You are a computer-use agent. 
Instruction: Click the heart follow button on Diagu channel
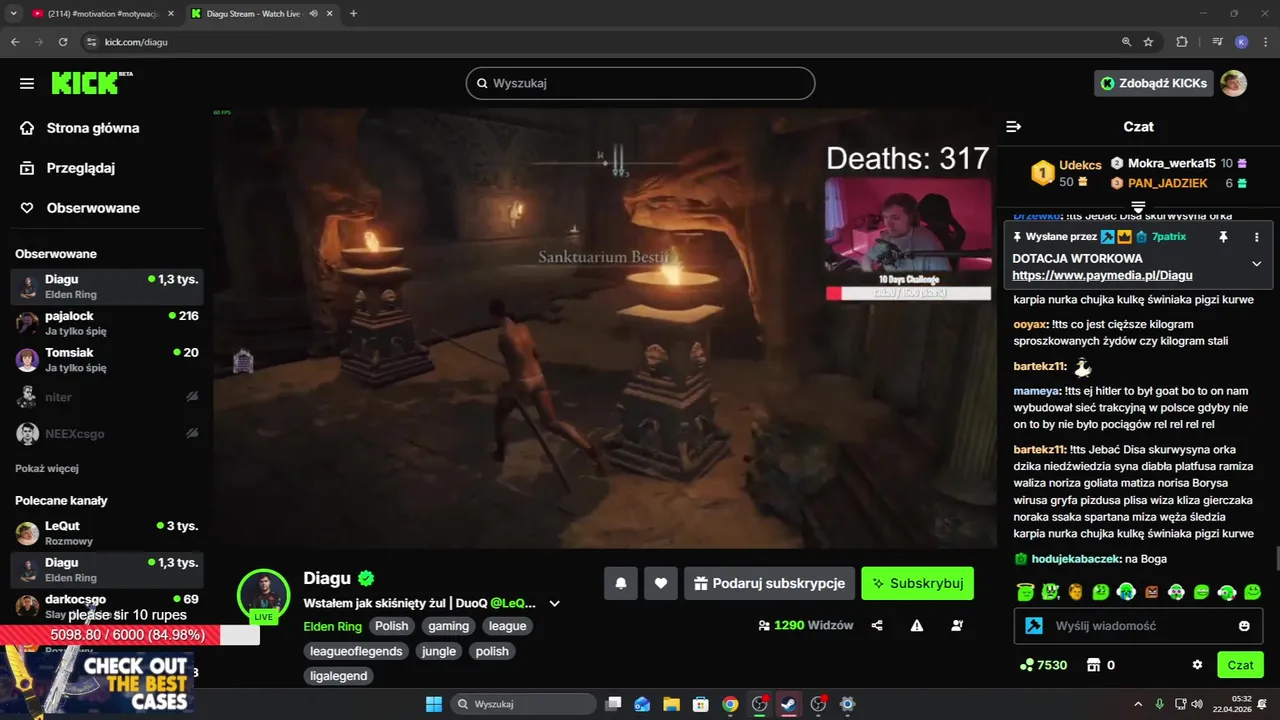[661, 583]
